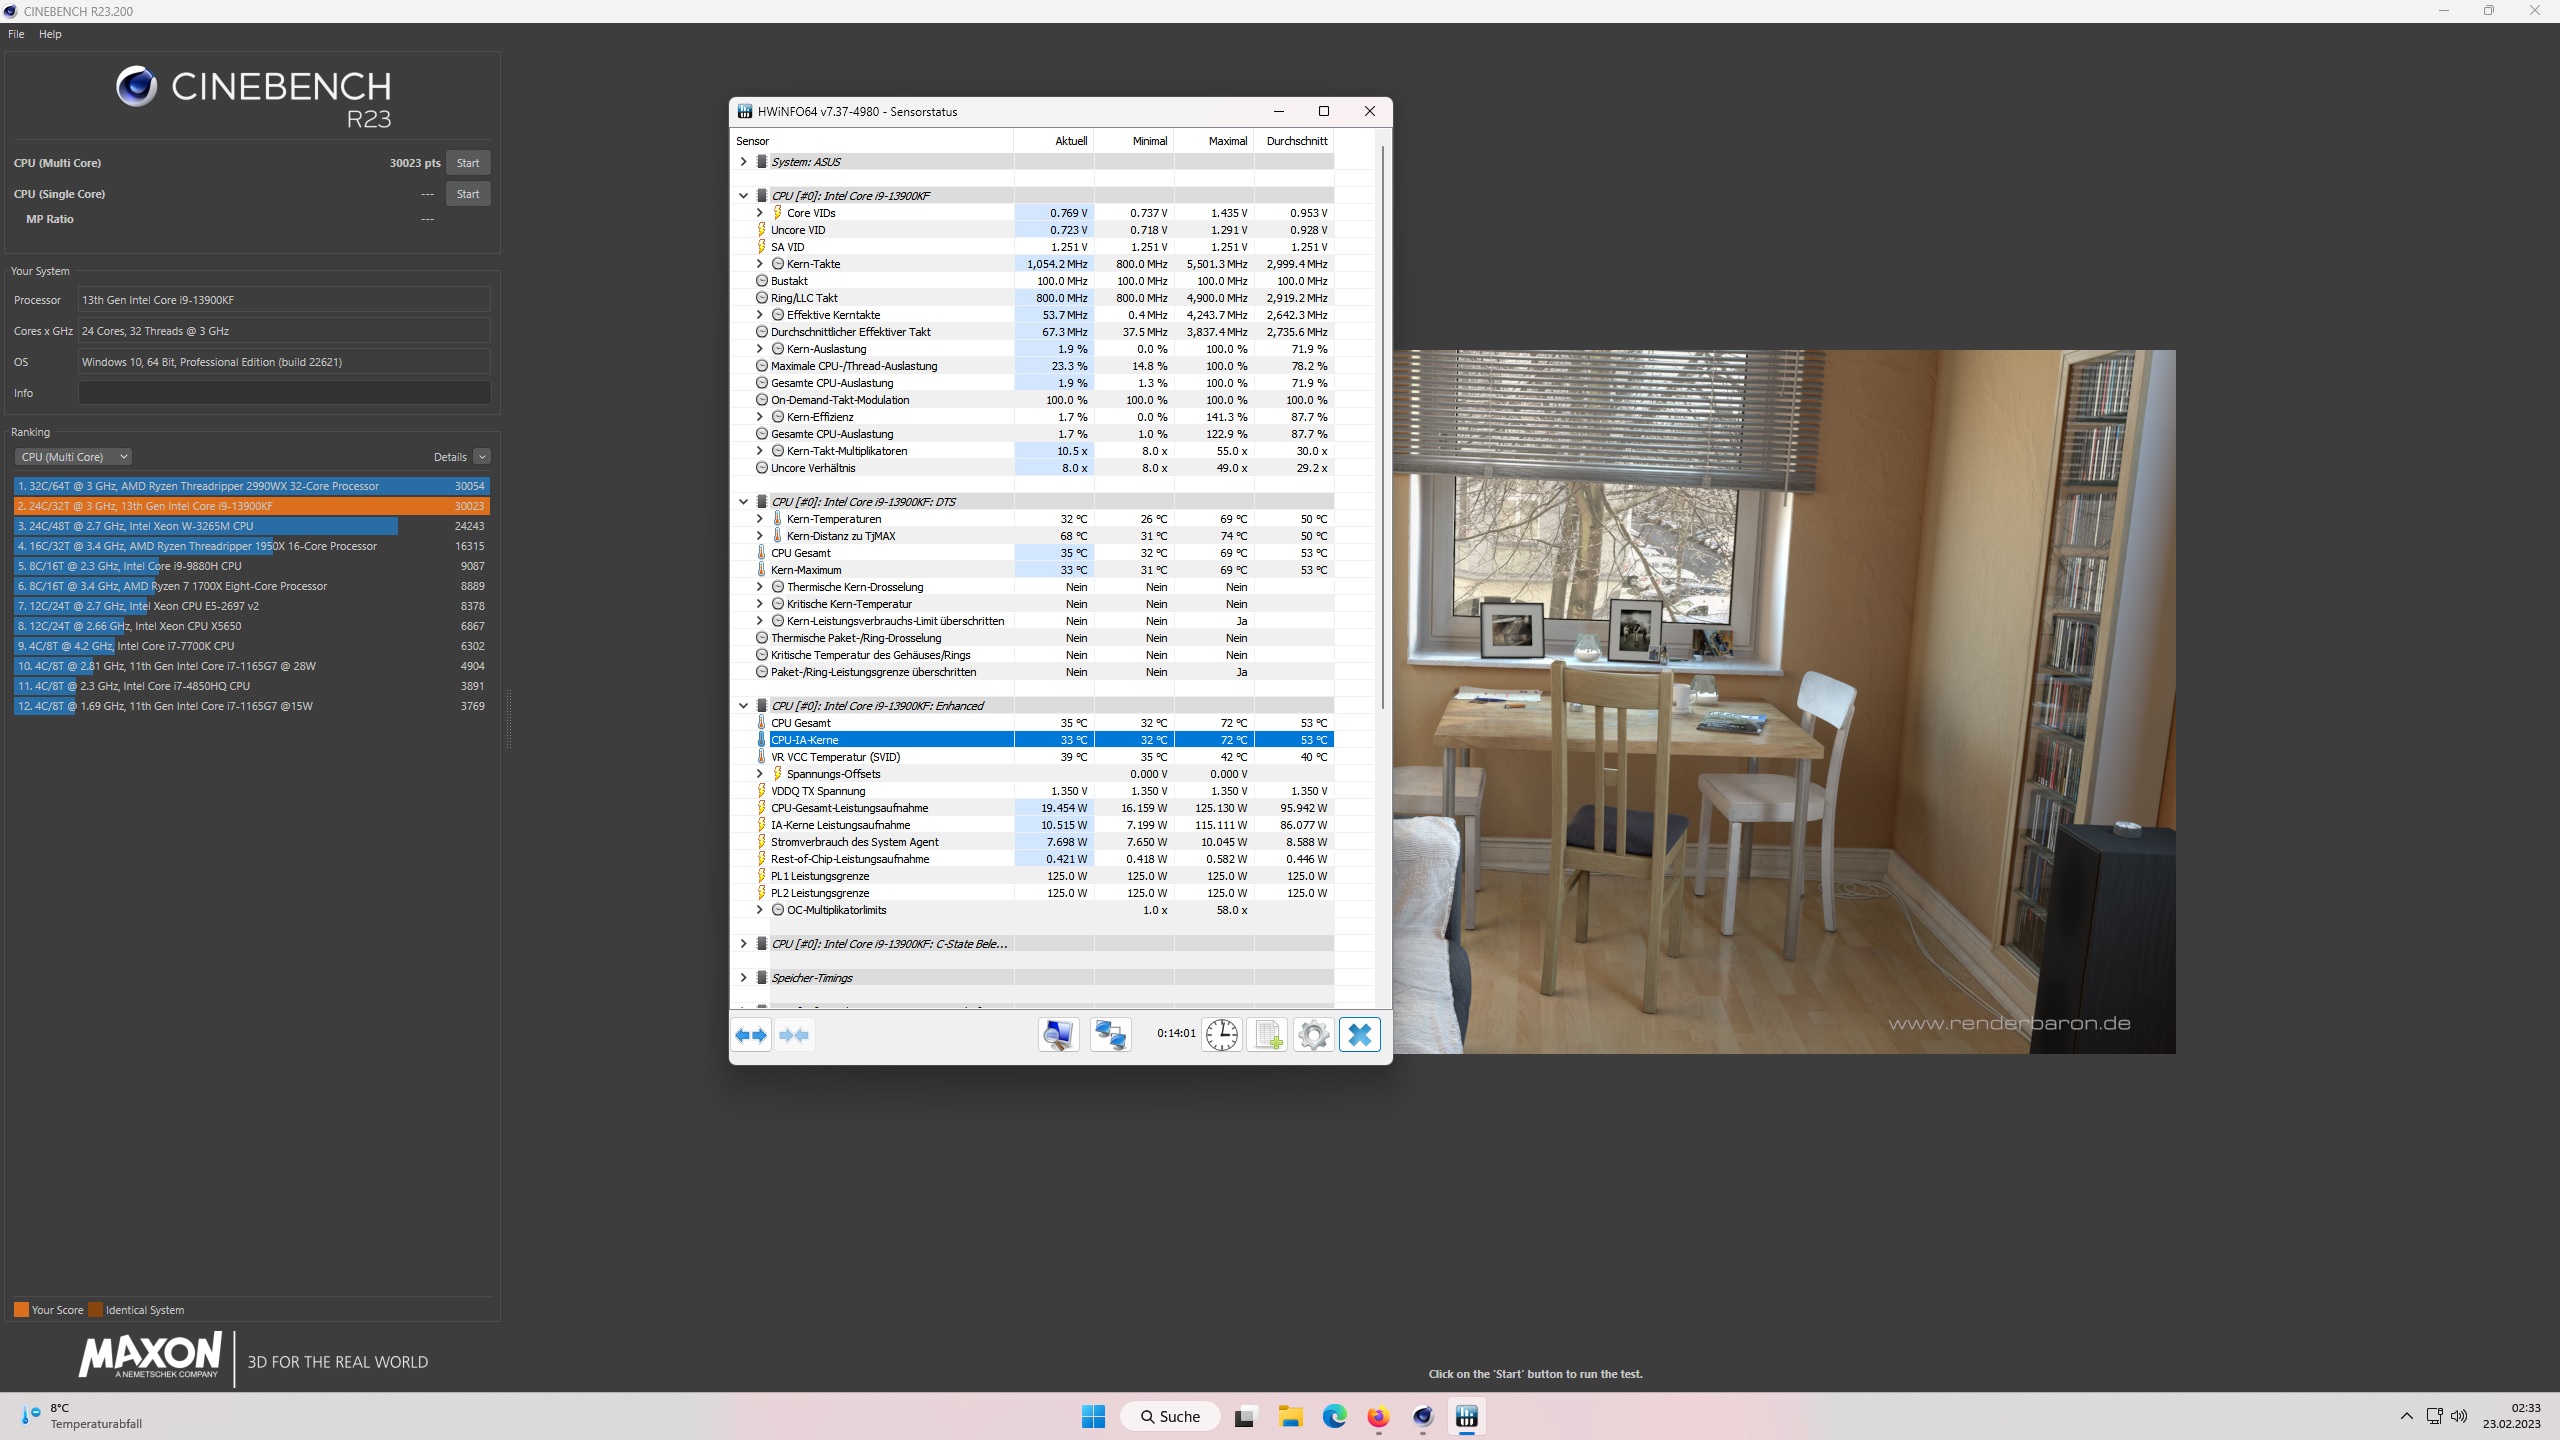Click the network monitors remote sensor icon
Image resolution: width=2560 pixels, height=1440 pixels.
(x=1110, y=1035)
